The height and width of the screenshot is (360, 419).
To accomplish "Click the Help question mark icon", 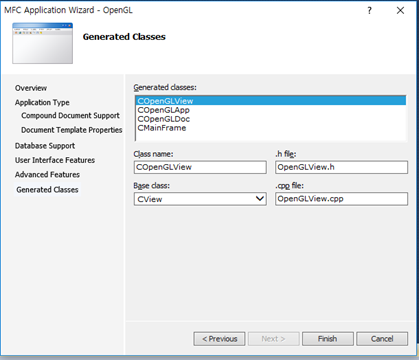I will click(x=369, y=11).
